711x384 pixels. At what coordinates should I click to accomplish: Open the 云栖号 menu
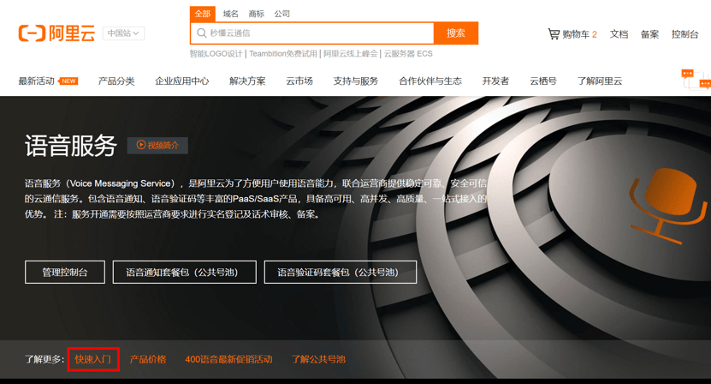click(x=543, y=81)
